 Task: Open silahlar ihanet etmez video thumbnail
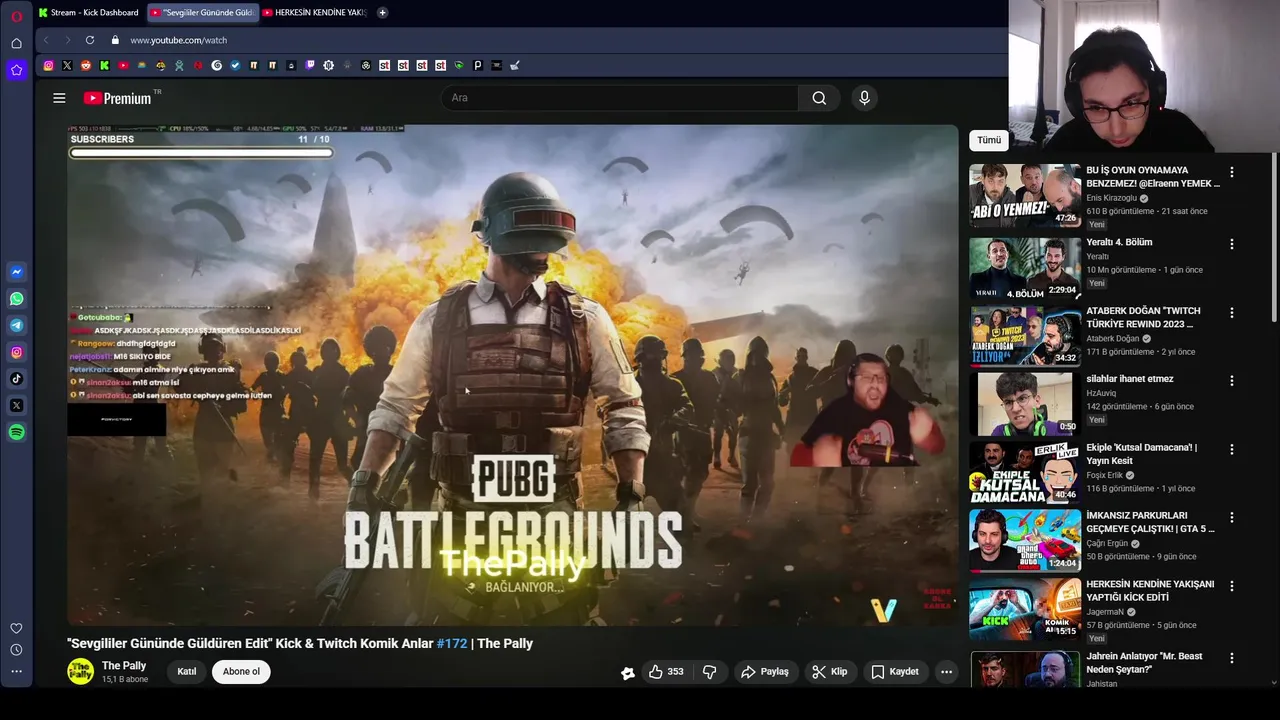click(x=1025, y=404)
